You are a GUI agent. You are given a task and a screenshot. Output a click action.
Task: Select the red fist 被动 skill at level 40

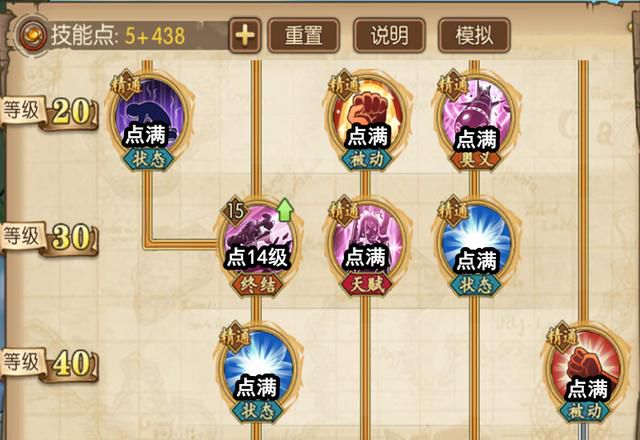(587, 371)
